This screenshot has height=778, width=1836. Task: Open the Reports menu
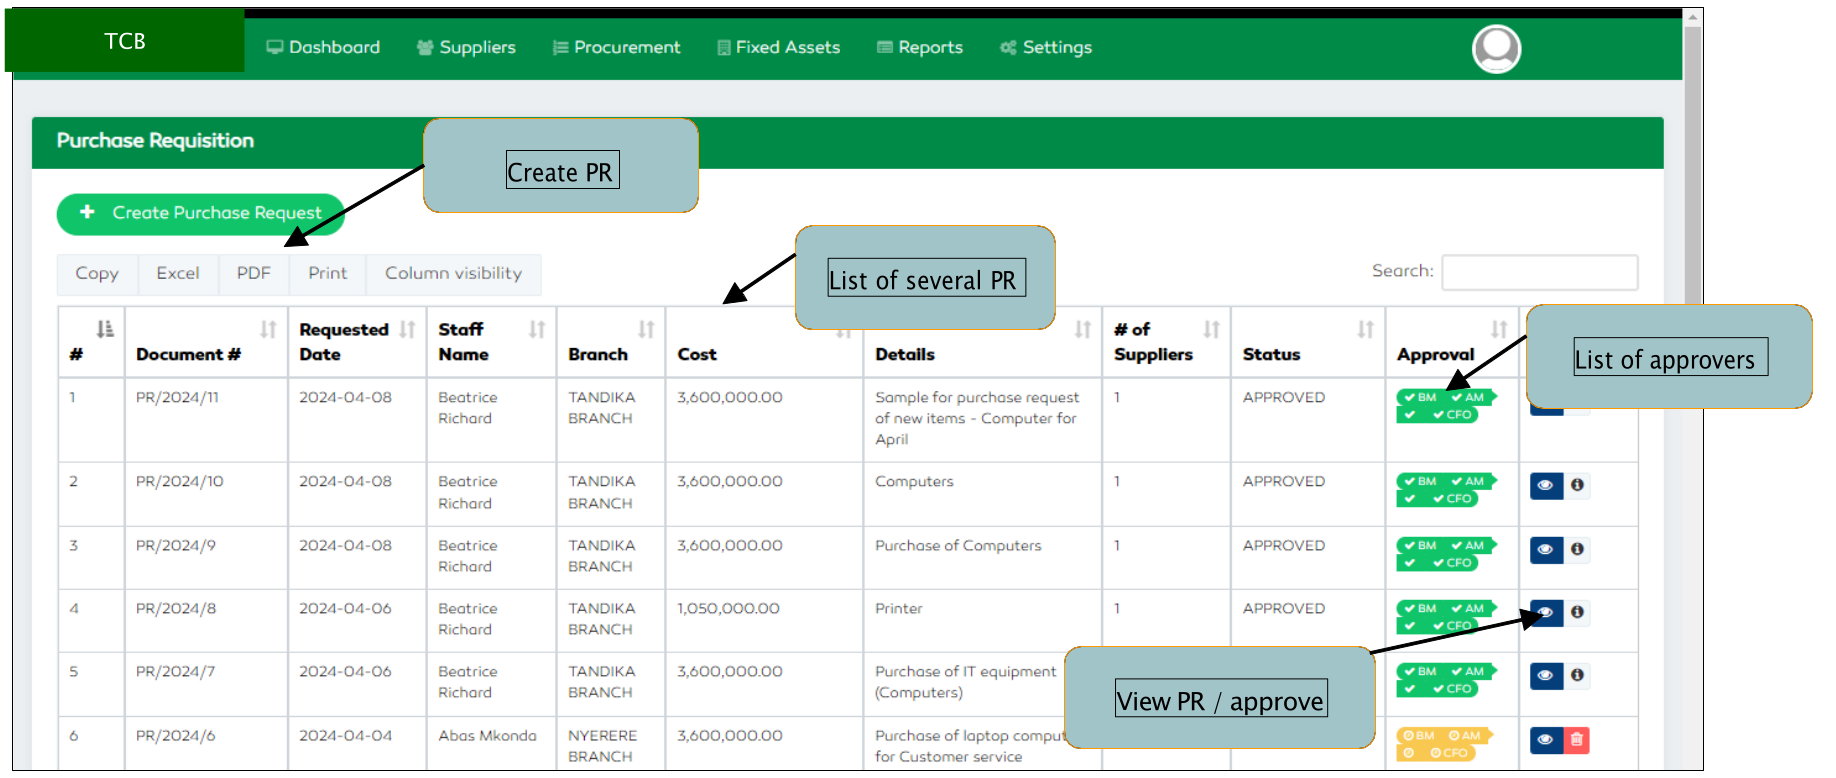[x=920, y=47]
